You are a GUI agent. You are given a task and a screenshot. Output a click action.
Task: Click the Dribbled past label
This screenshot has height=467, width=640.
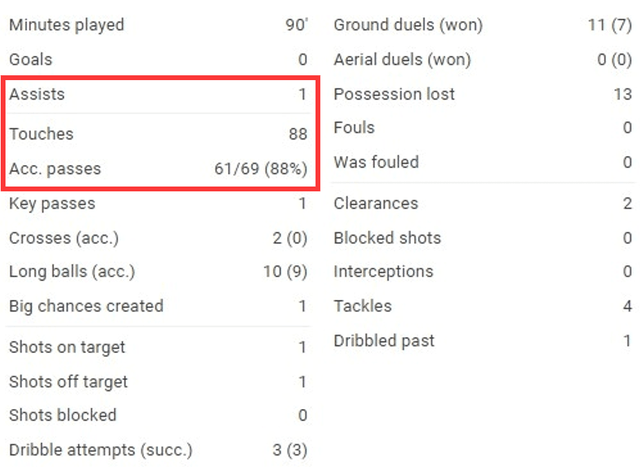pos(384,341)
